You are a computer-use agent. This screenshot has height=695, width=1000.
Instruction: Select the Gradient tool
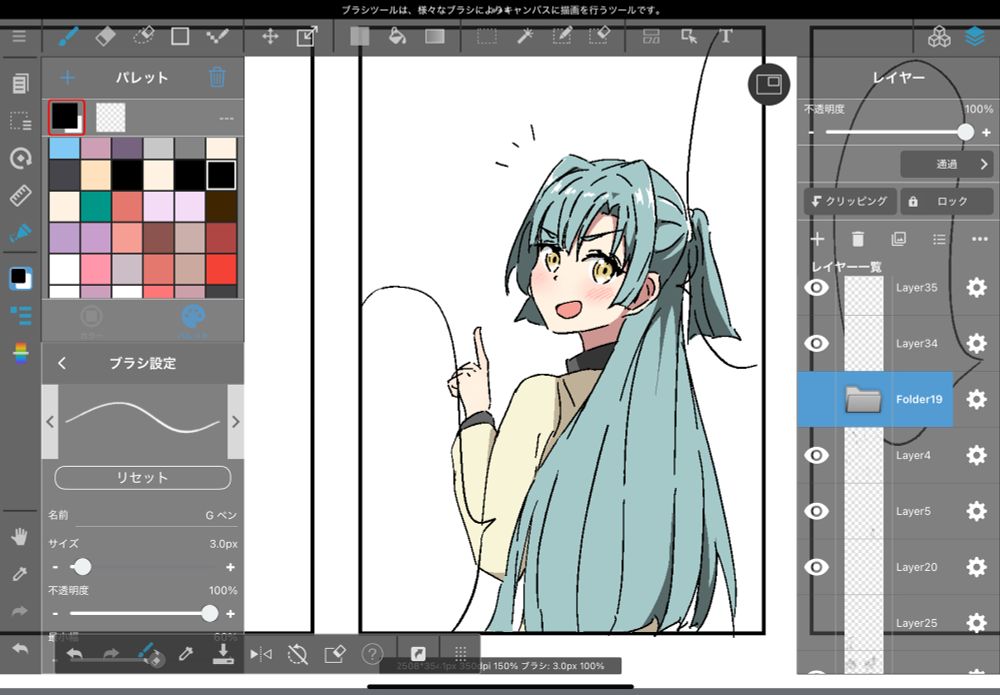click(435, 36)
